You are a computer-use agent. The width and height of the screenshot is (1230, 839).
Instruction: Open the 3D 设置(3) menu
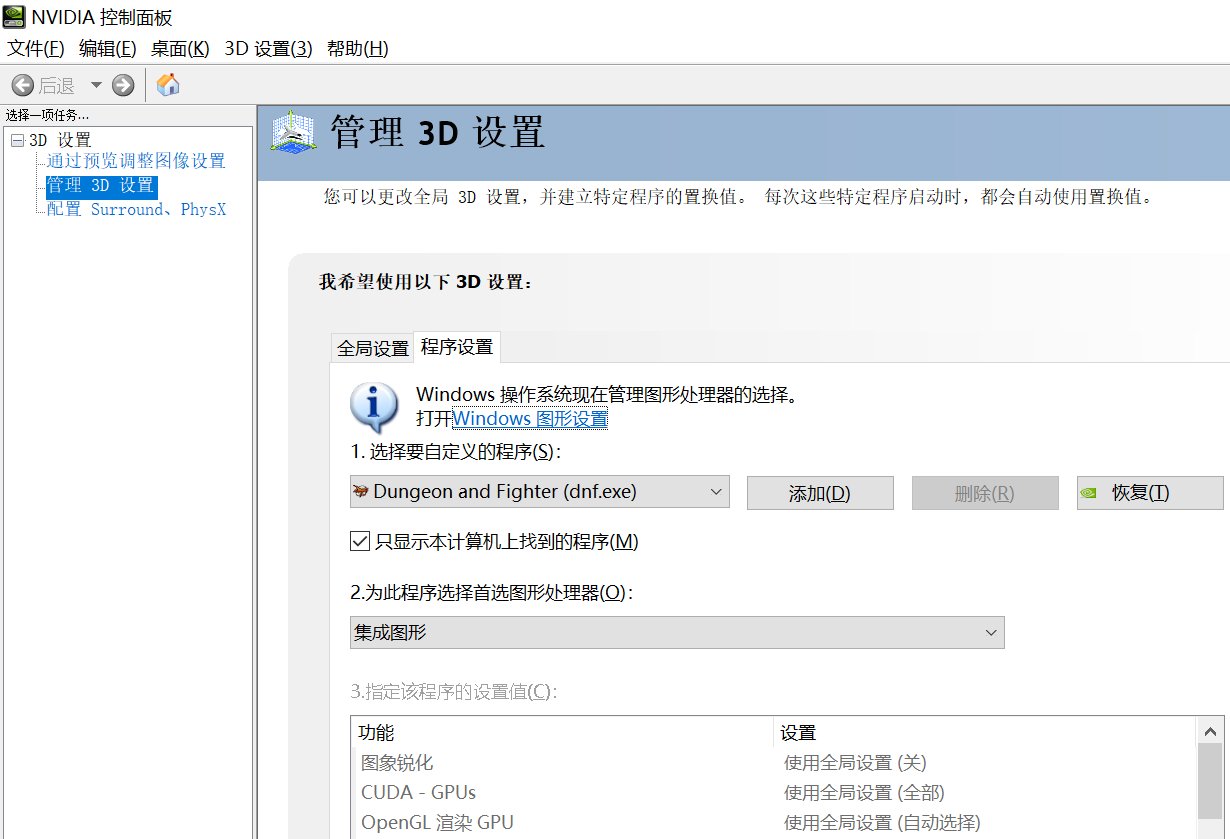[268, 48]
